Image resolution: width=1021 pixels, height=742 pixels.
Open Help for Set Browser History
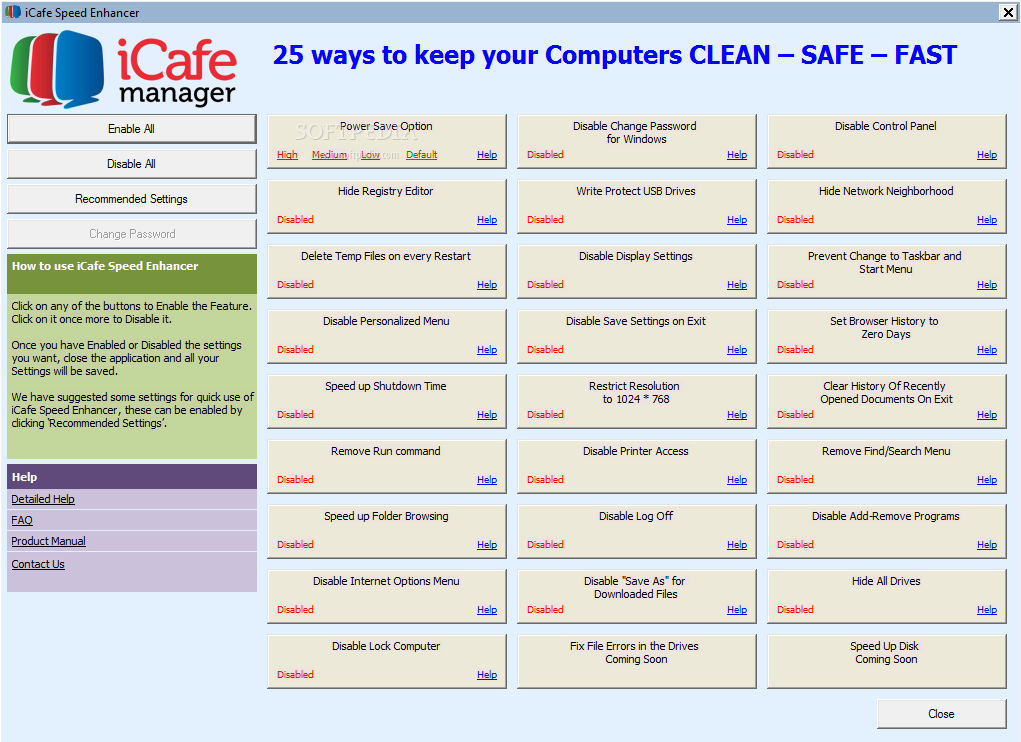point(987,350)
